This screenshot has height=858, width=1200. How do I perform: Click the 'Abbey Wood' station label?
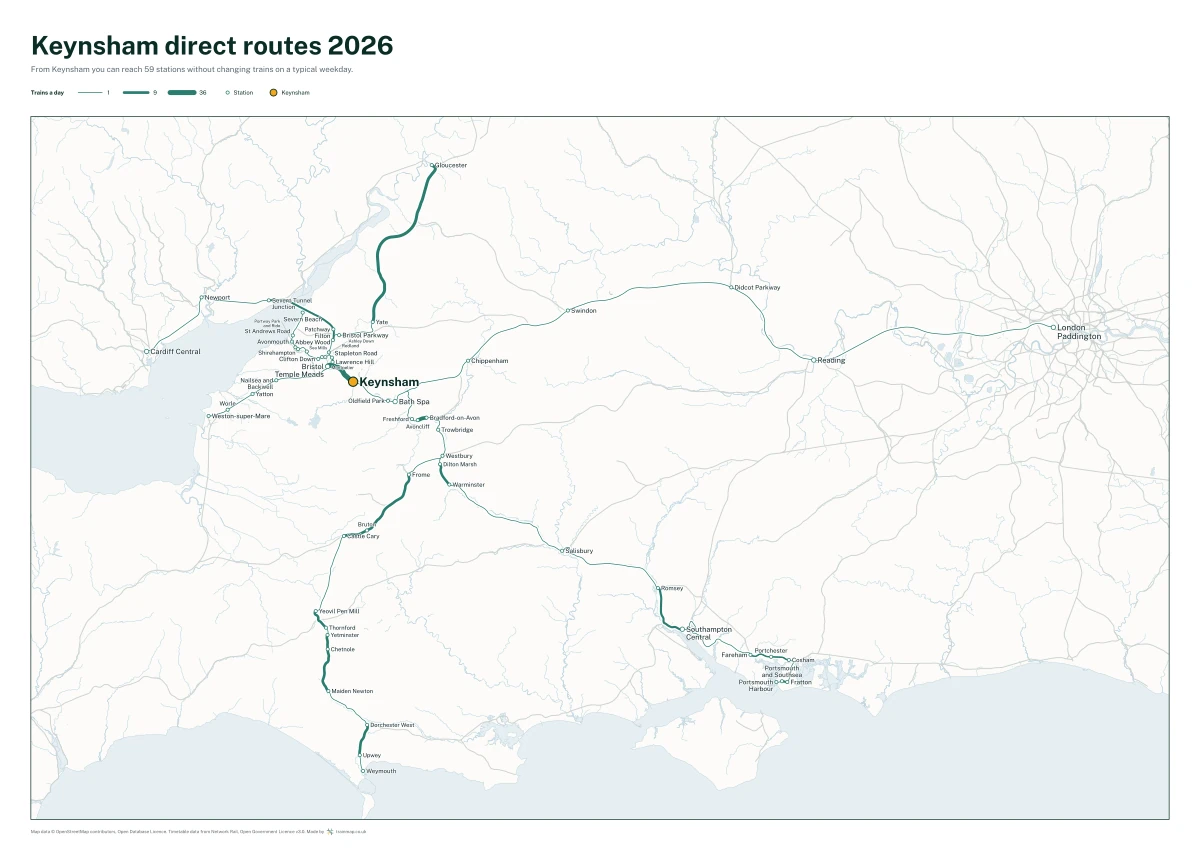click(x=312, y=342)
